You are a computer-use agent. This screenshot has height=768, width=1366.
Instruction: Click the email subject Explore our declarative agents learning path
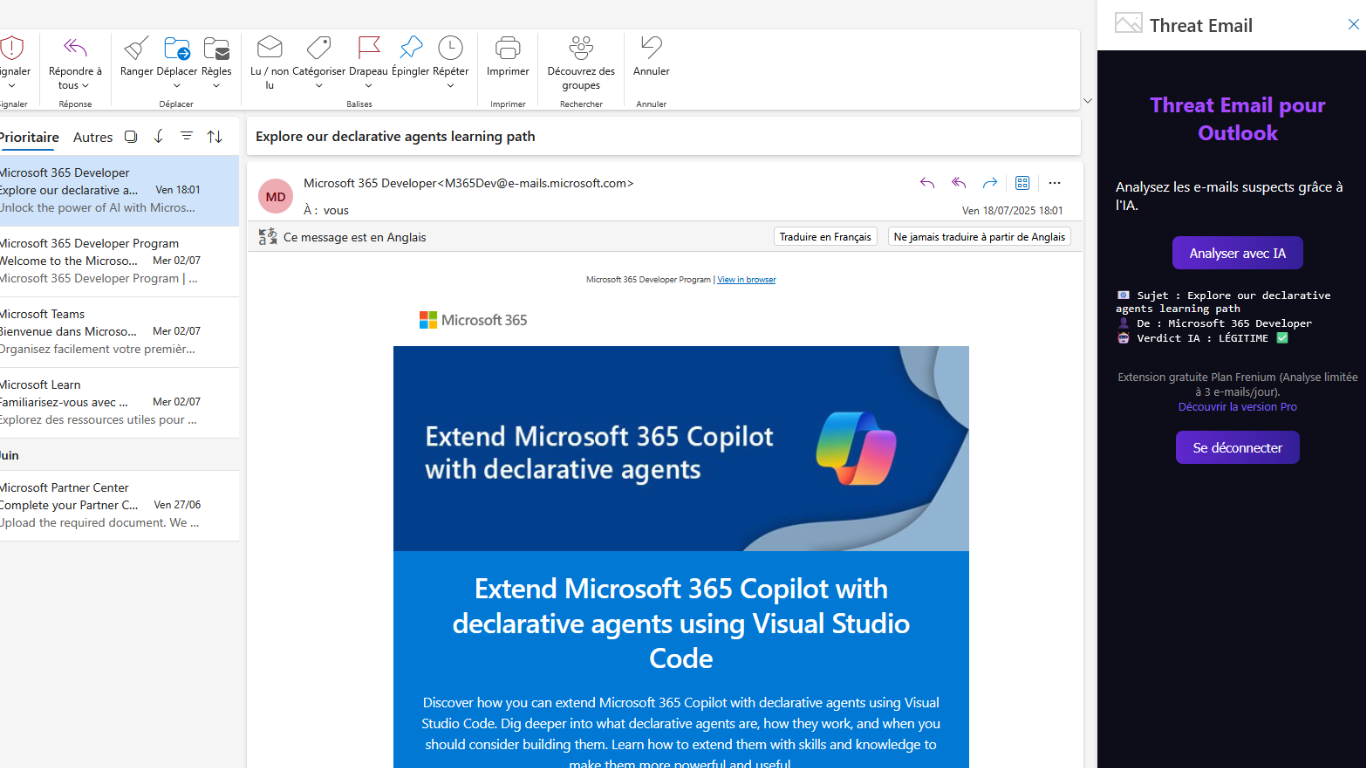coord(395,136)
